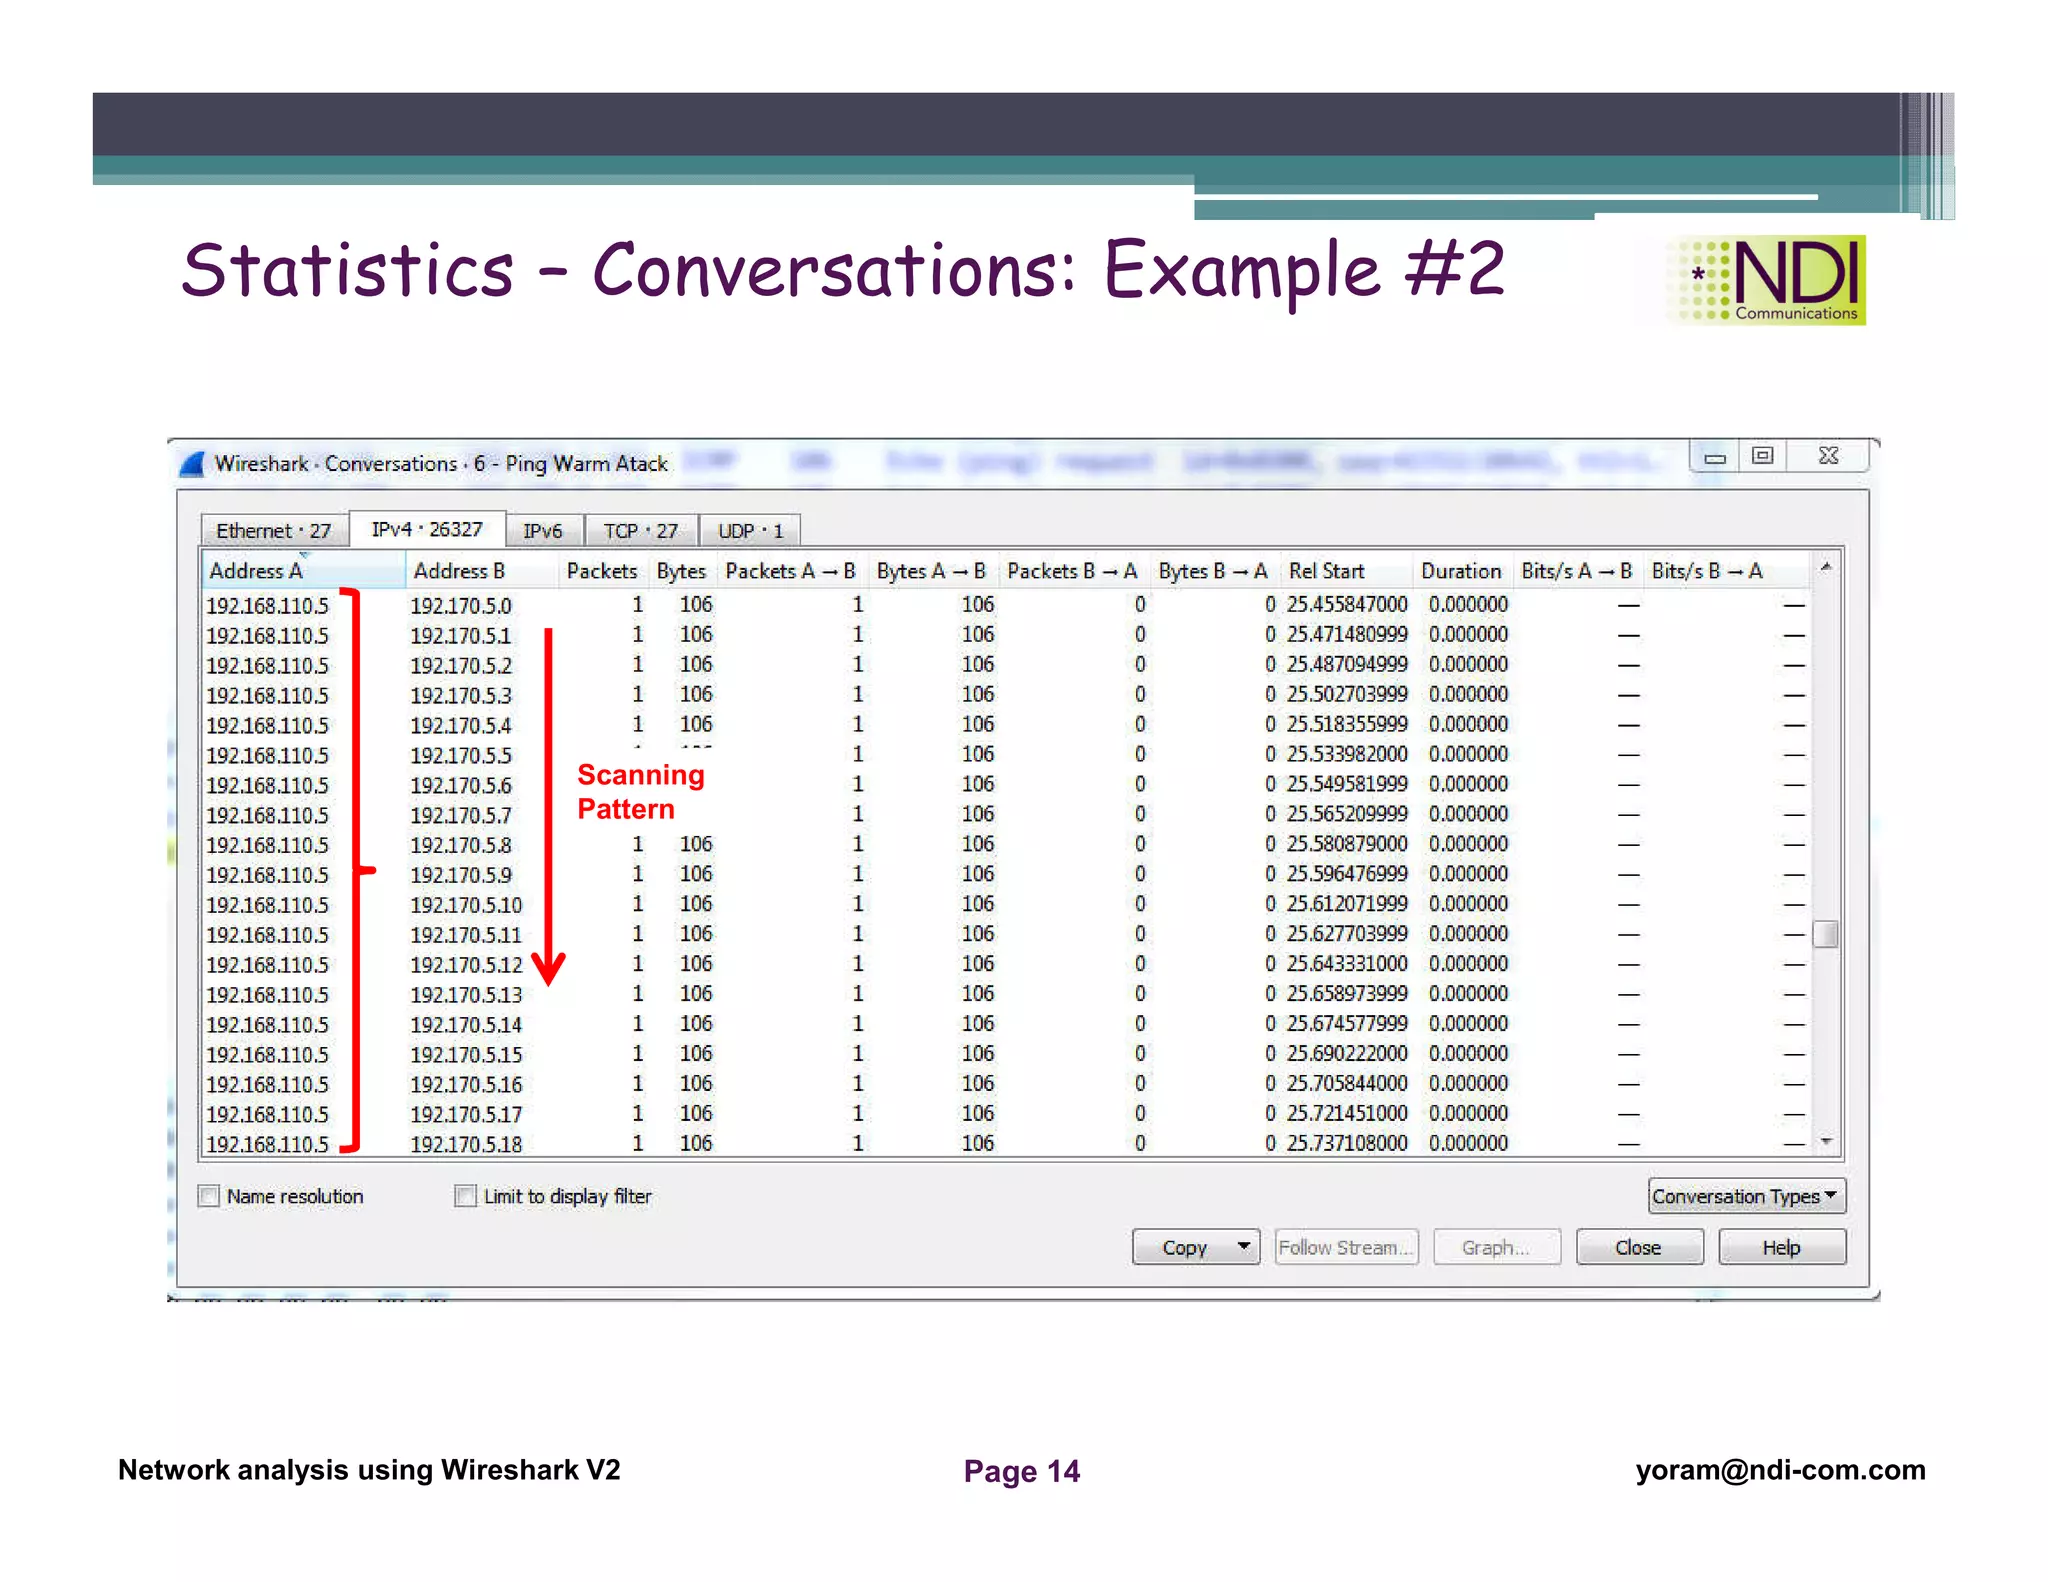This screenshot has height=1582, width=2048.
Task: Open the UDP · 1 tab
Action: click(x=750, y=531)
